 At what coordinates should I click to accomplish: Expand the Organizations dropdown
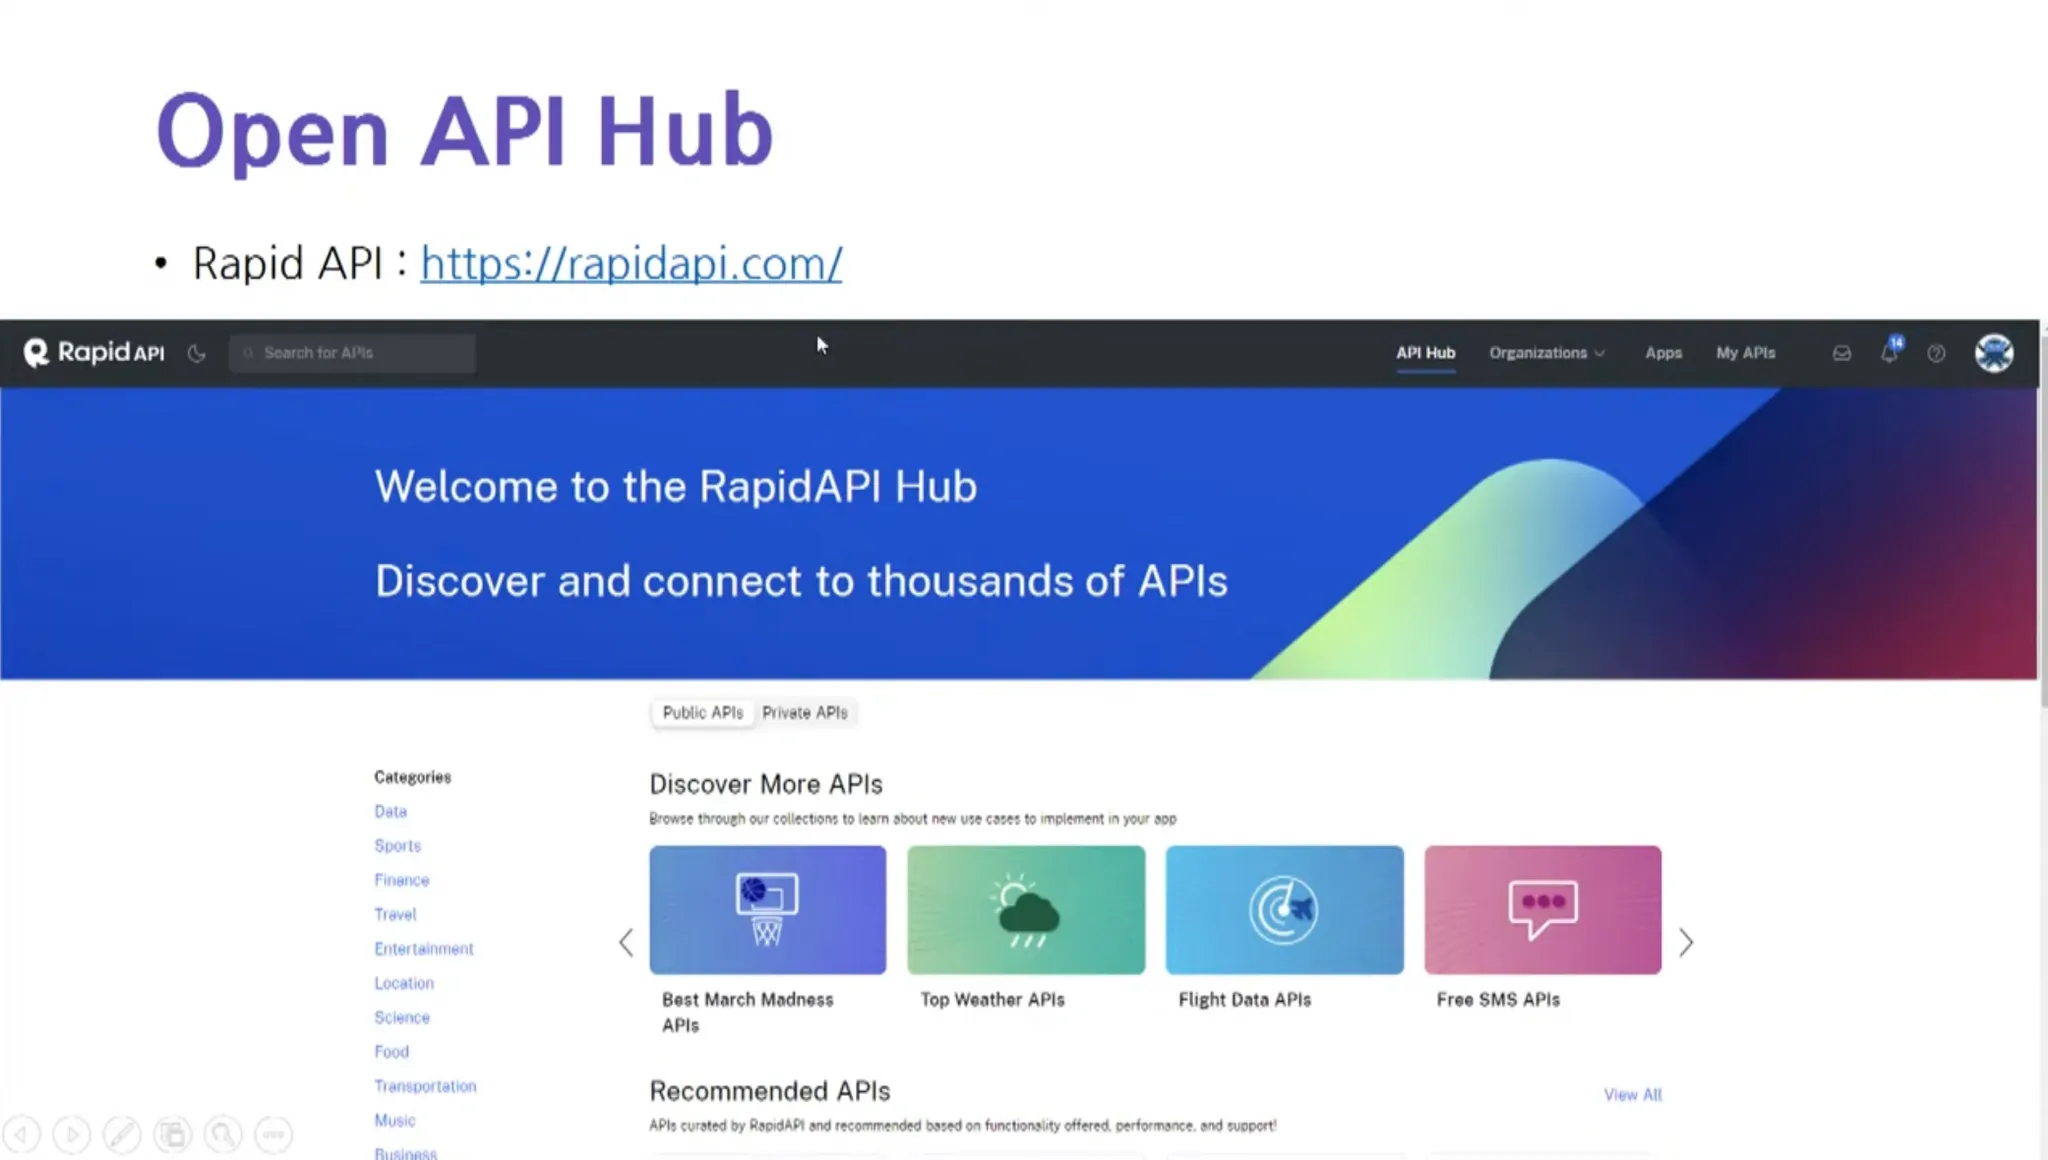1546,353
